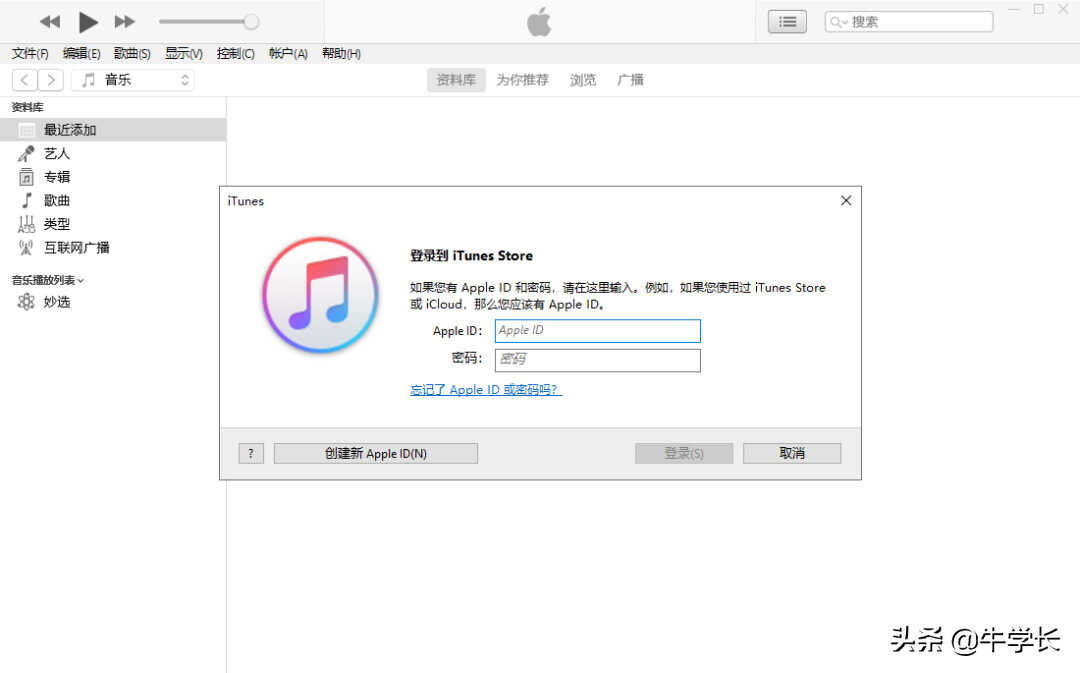Click the ? help button in the dialog
The width and height of the screenshot is (1080, 673).
(250, 454)
